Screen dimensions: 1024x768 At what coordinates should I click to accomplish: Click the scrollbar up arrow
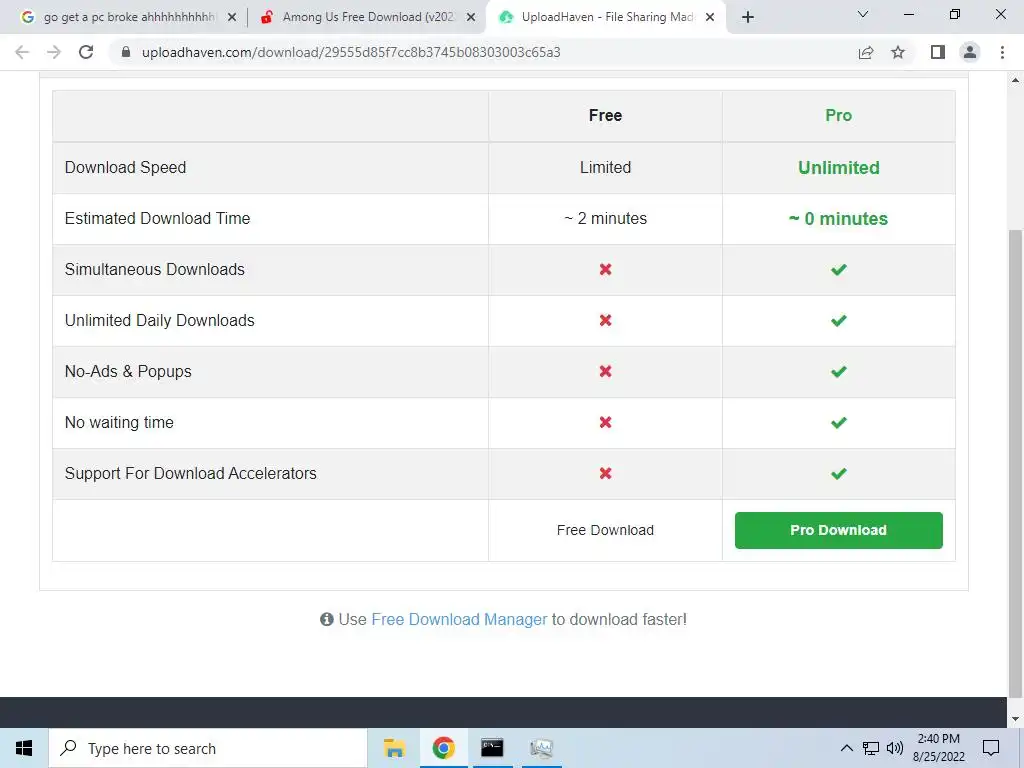(x=1015, y=80)
